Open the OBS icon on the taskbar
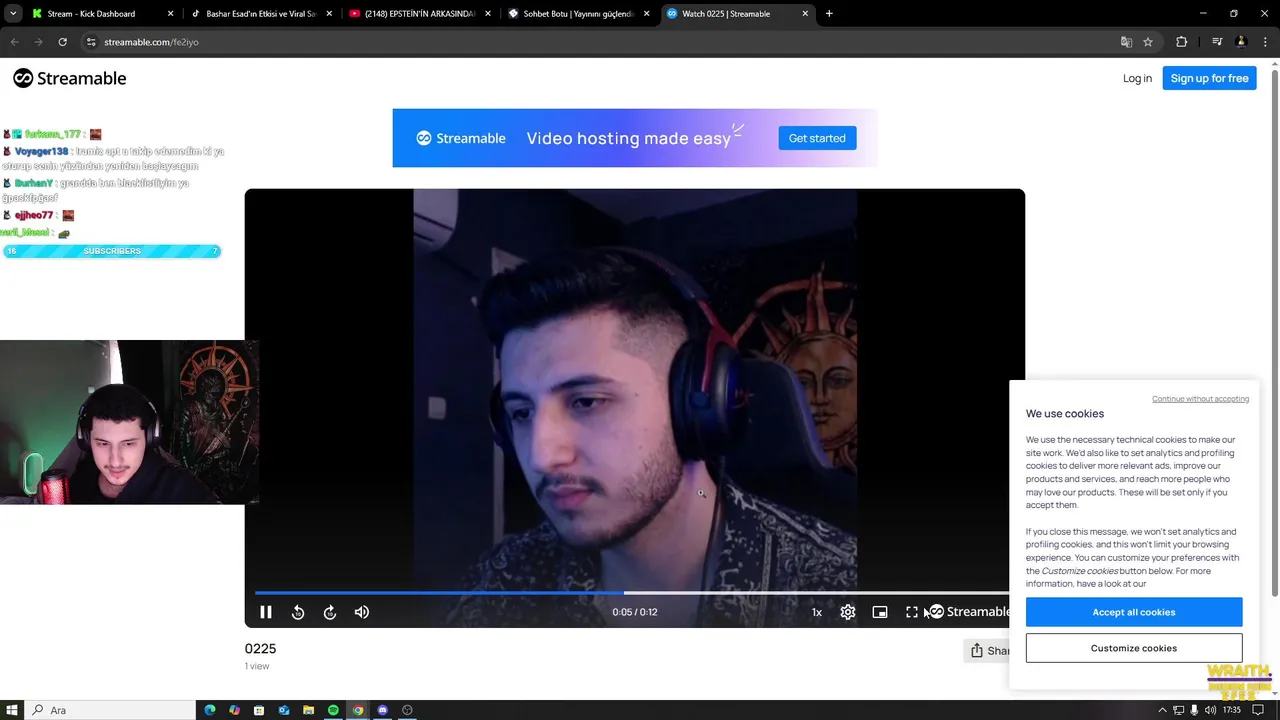This screenshot has height=720, width=1280. 407,710
